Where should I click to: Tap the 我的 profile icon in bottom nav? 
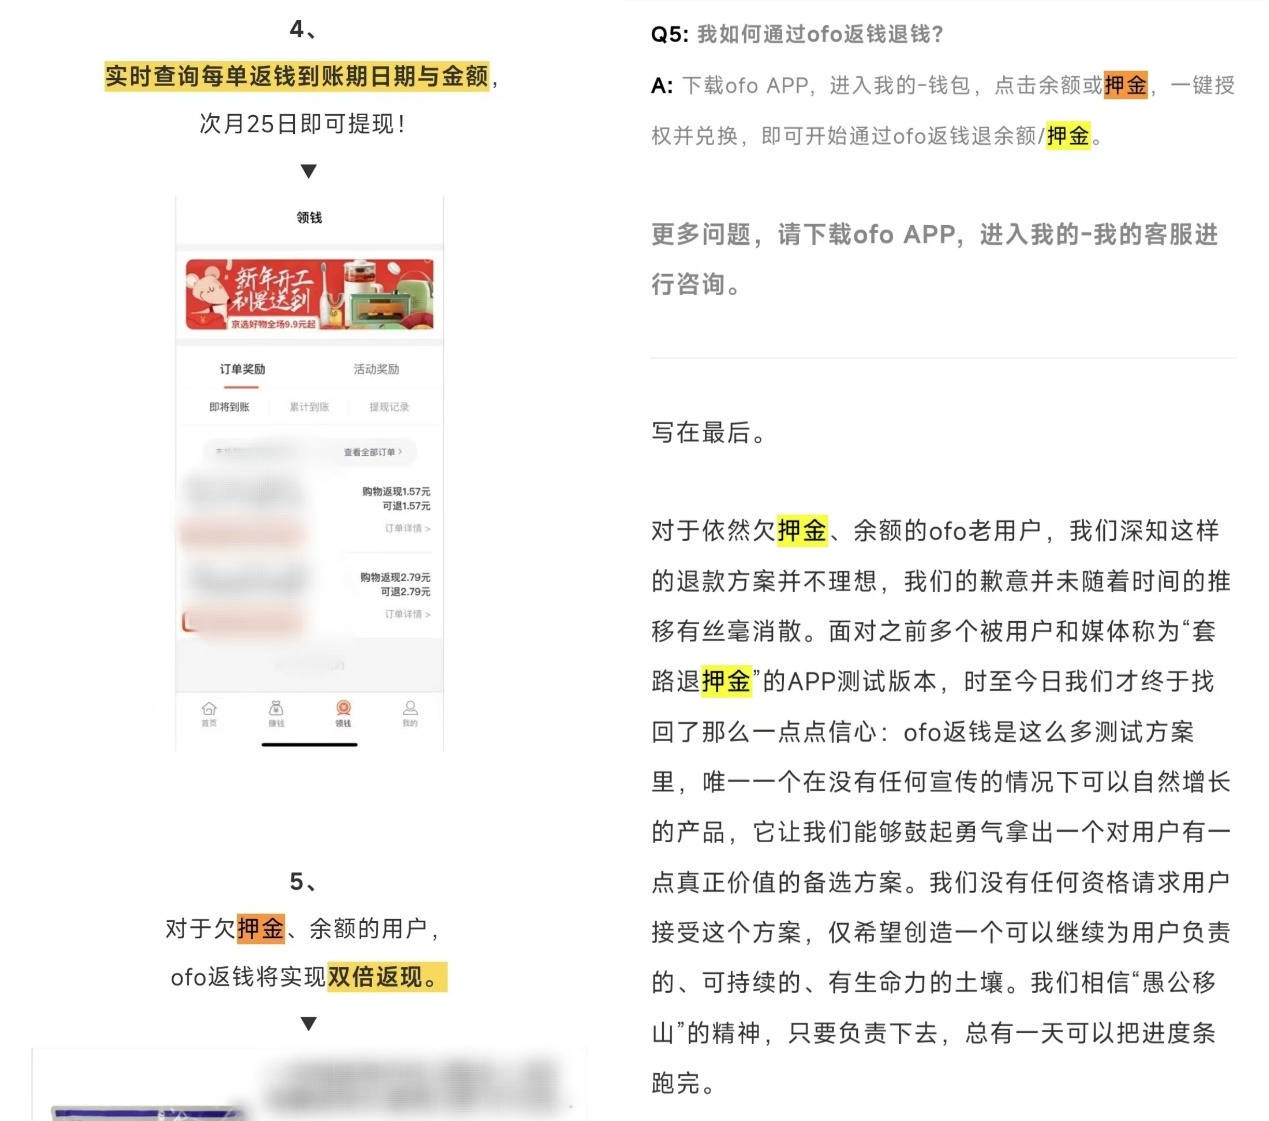(410, 713)
